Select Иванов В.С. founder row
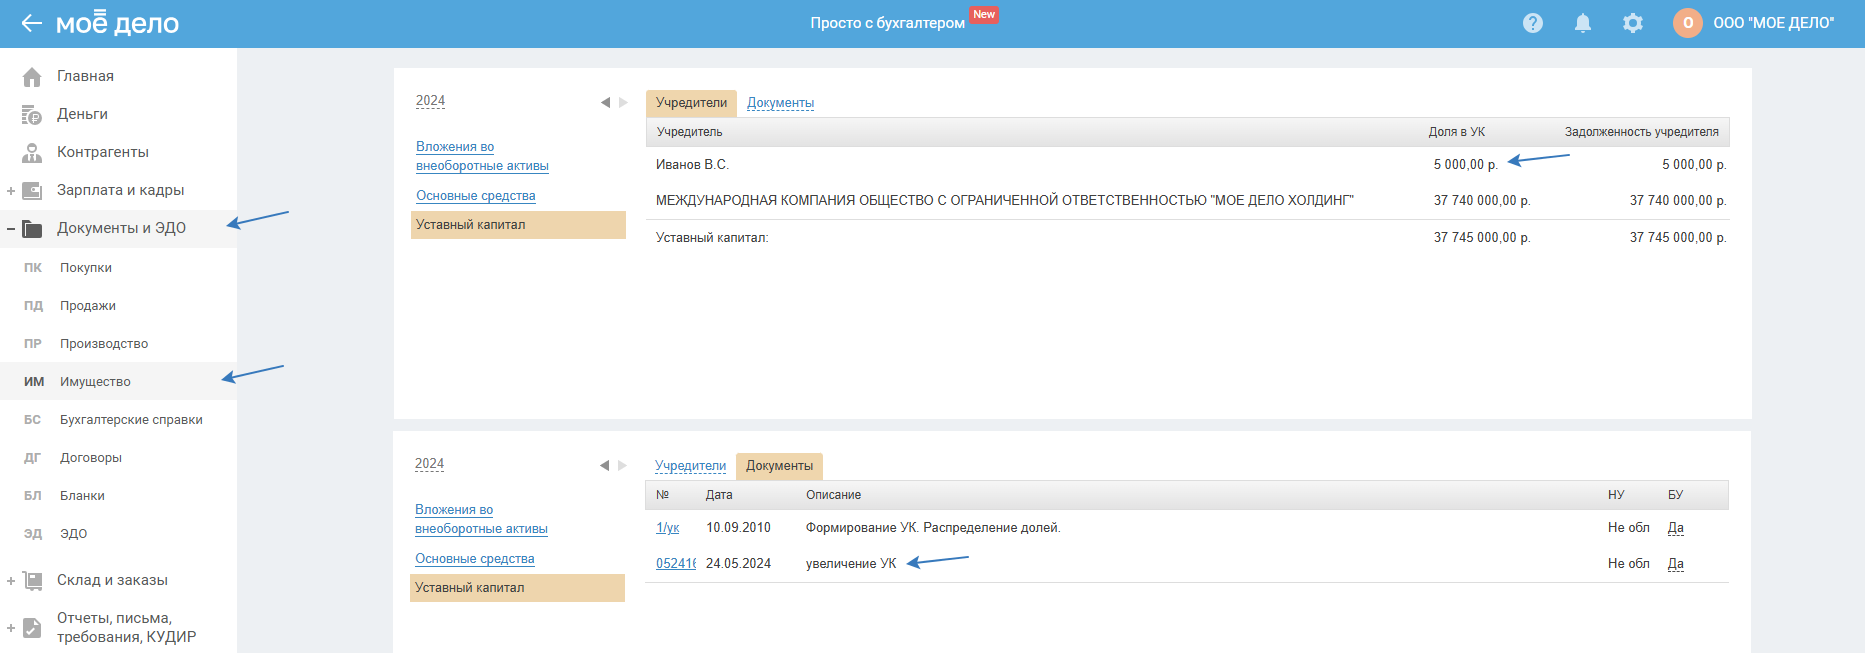The image size is (1865, 653). coord(1188,165)
